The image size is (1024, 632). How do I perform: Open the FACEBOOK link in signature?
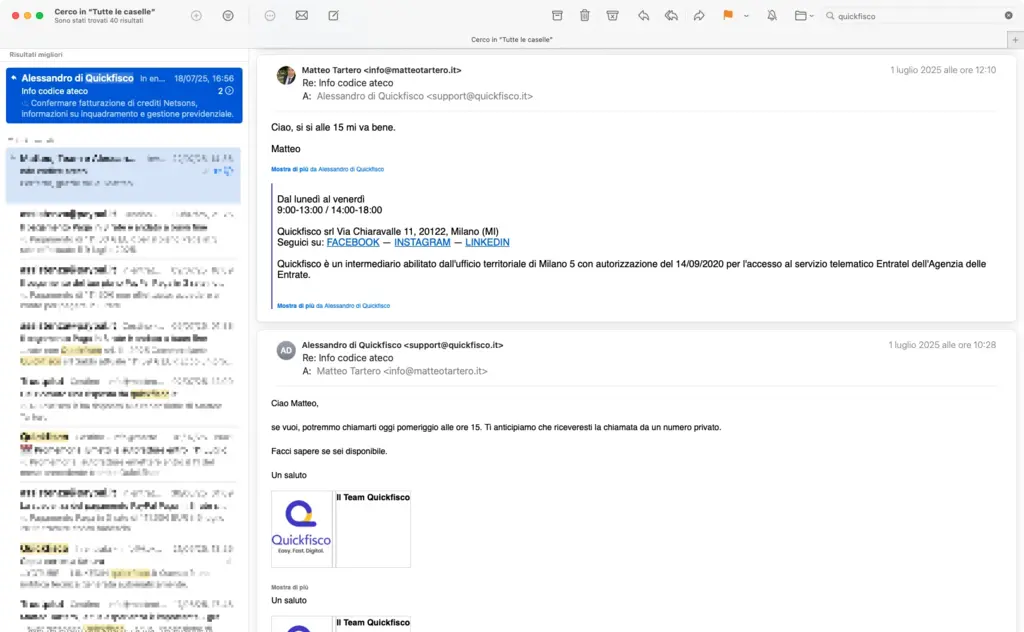(x=353, y=242)
